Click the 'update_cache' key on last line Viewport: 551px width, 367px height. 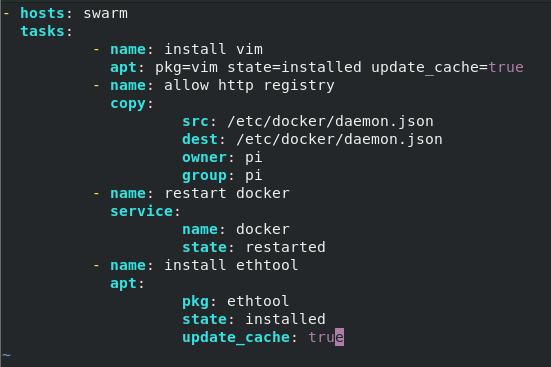click(x=236, y=337)
